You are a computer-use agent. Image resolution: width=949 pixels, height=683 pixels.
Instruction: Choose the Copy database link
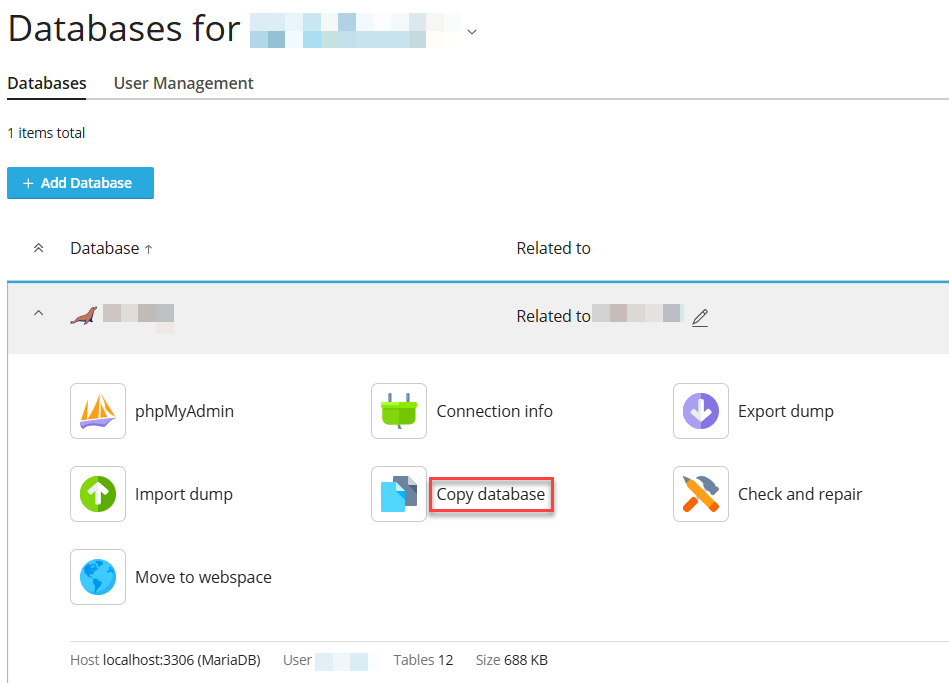(491, 494)
